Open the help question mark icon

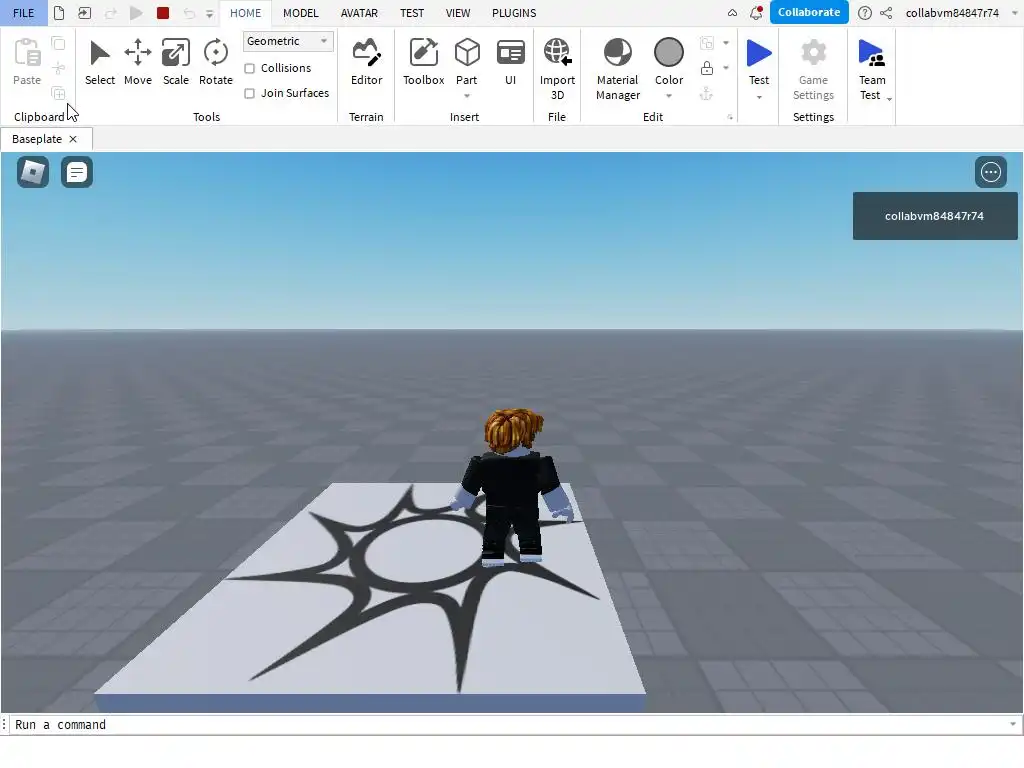(864, 12)
